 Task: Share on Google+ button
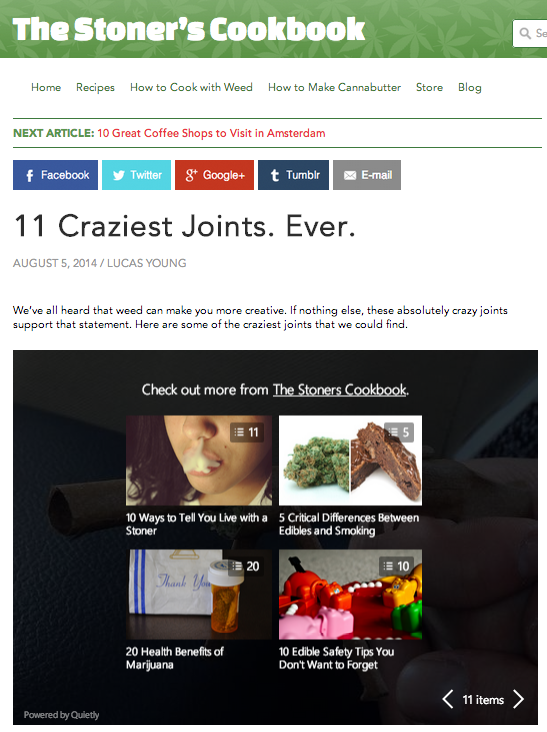pyautogui.click(x=214, y=175)
